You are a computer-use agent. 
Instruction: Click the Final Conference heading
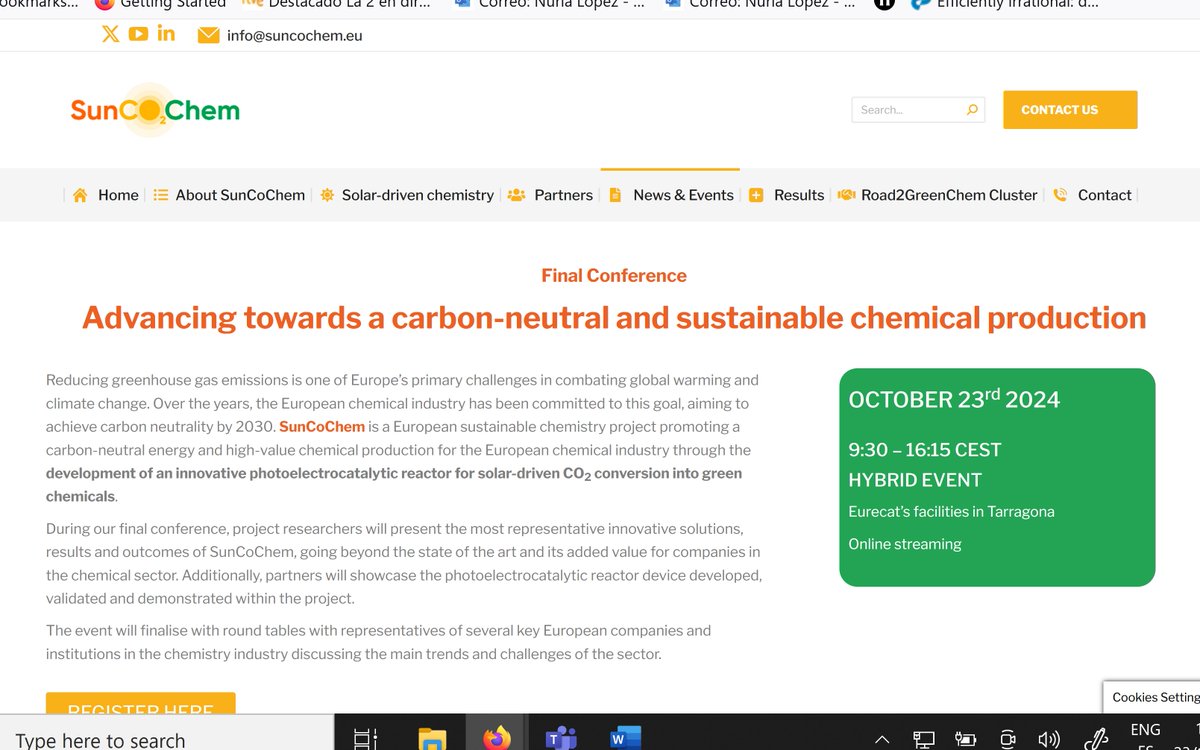[x=614, y=276]
